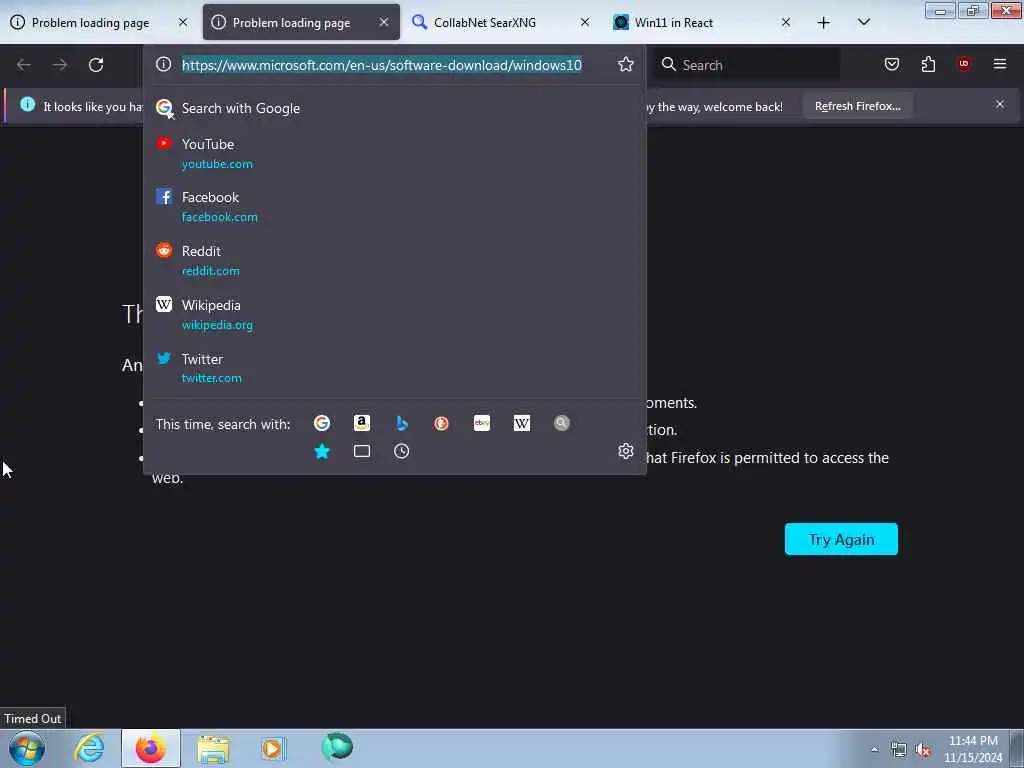Click the Refresh Firefox... button
This screenshot has width=1024, height=768.
tap(857, 106)
